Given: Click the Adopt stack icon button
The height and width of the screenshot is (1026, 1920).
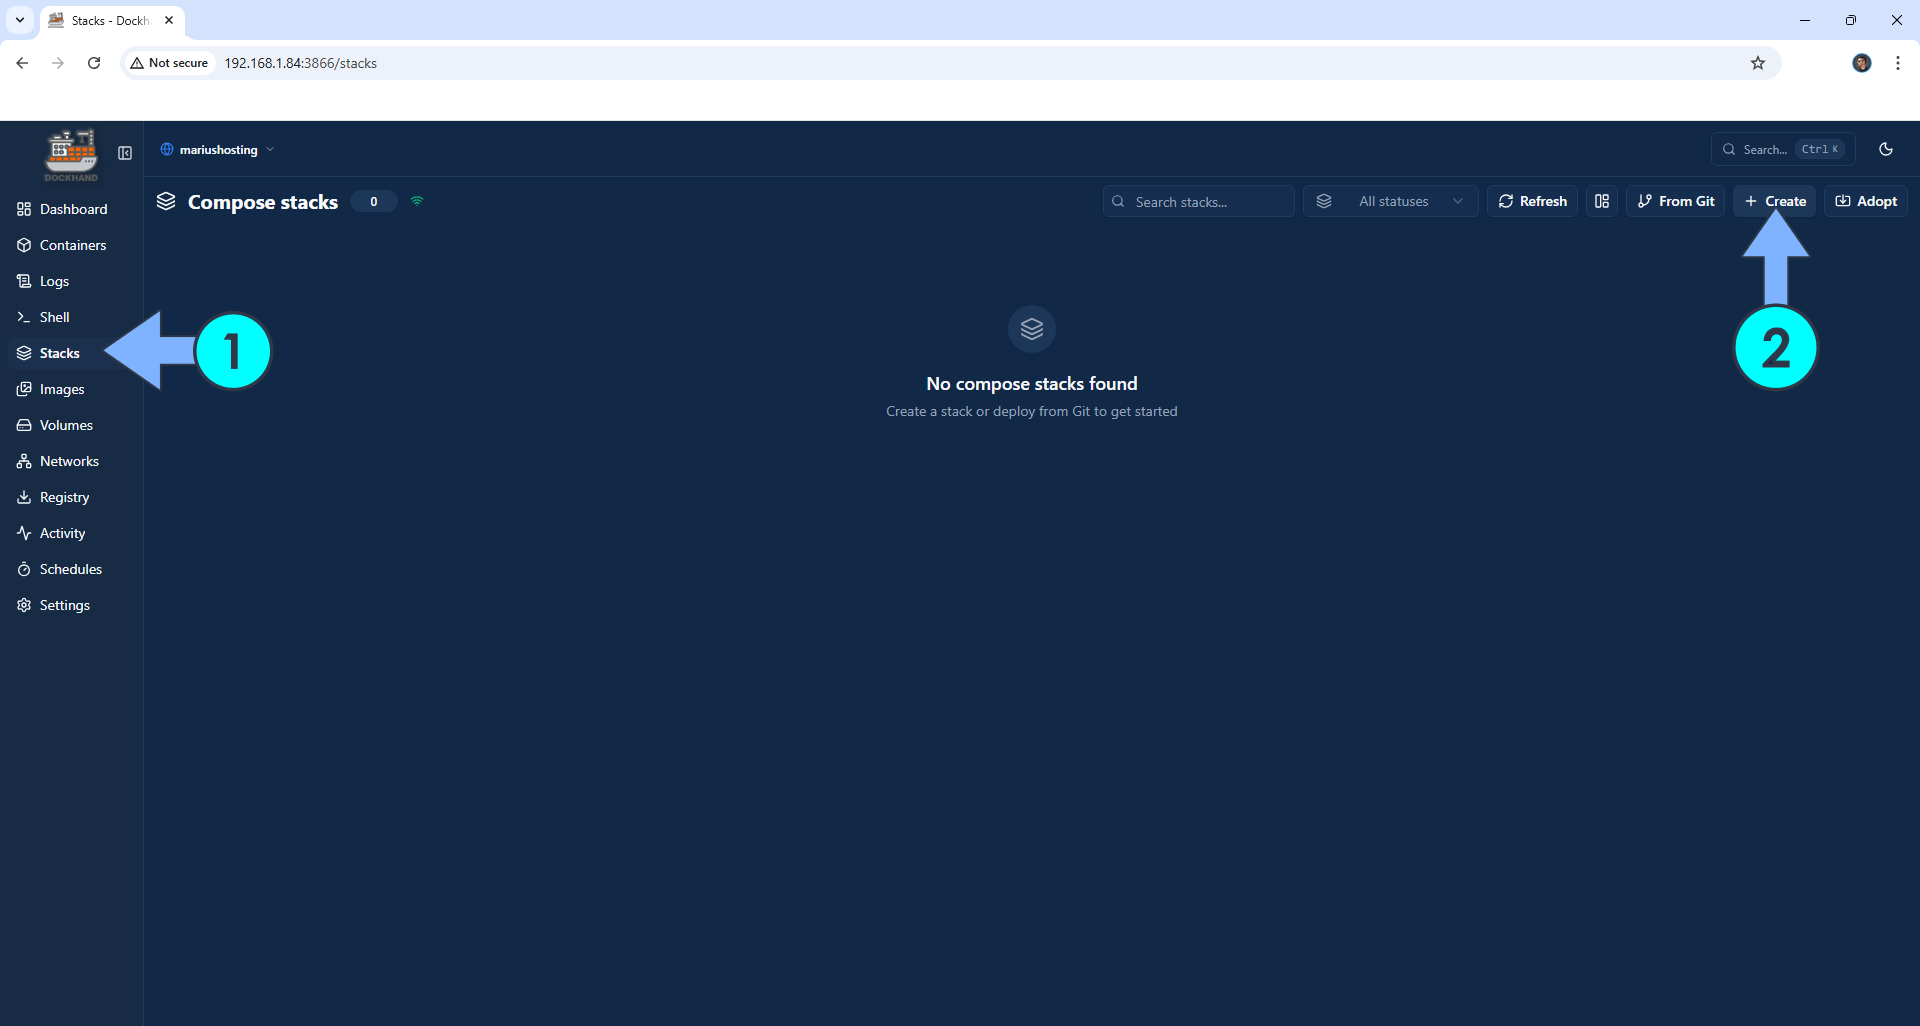Looking at the screenshot, I should click(x=1843, y=201).
